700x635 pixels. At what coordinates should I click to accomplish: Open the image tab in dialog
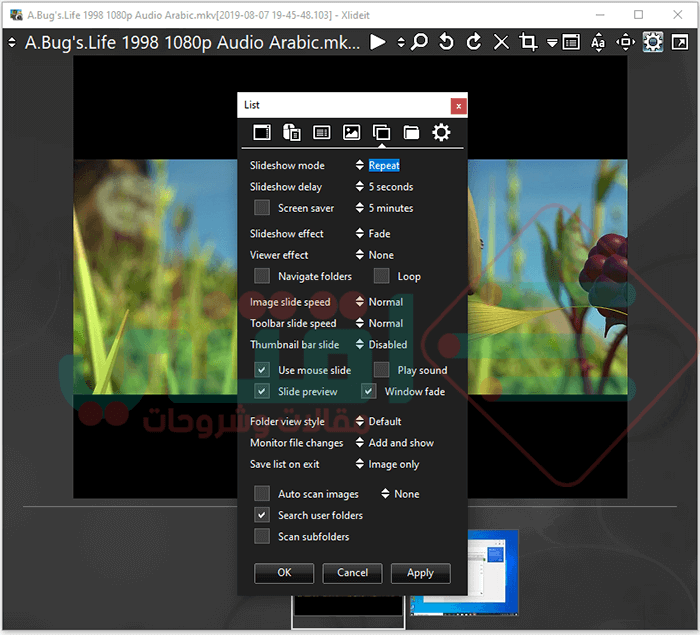pyautogui.click(x=351, y=133)
